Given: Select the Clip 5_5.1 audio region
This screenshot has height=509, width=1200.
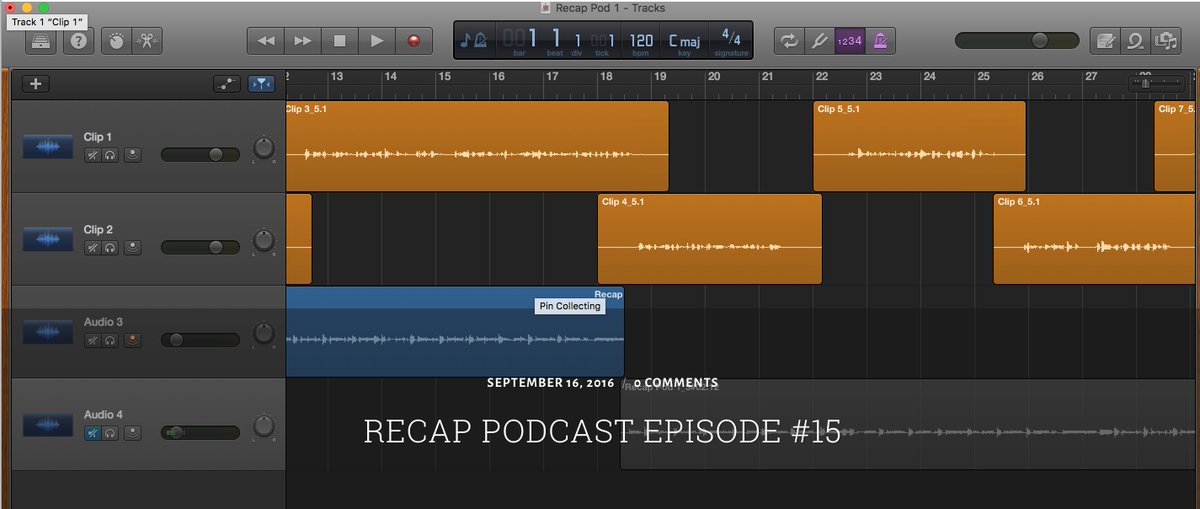Looking at the screenshot, I should click(919, 146).
